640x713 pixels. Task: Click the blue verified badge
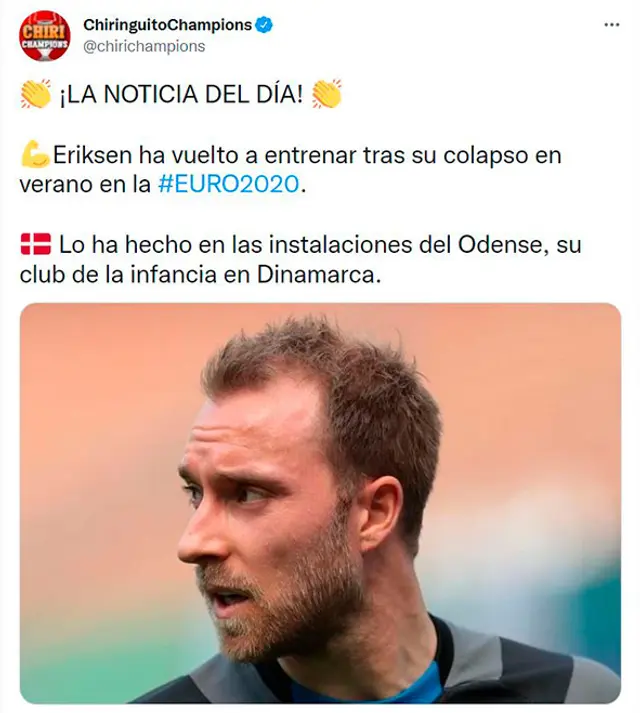tap(264, 25)
